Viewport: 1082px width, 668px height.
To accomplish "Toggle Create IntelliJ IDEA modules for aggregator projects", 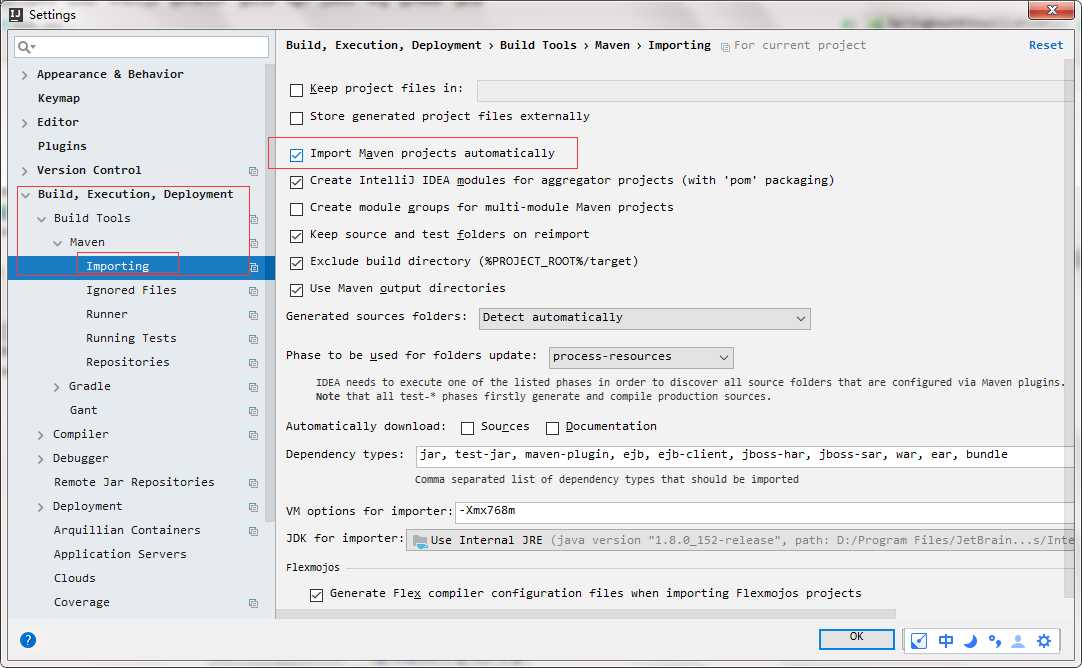I will pos(296,181).
